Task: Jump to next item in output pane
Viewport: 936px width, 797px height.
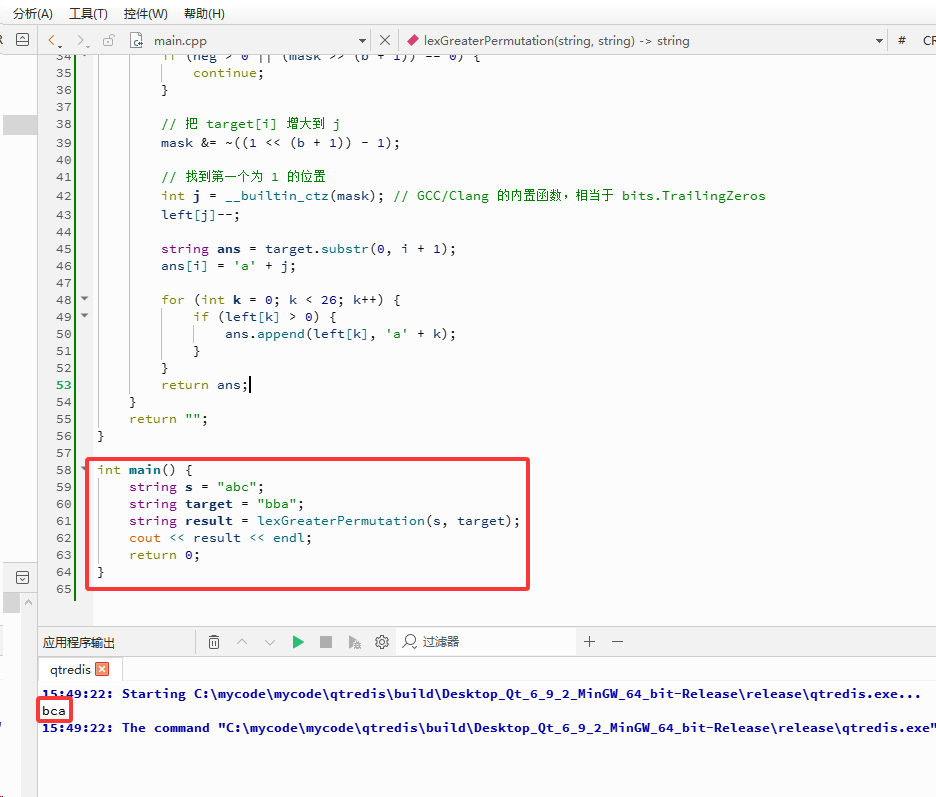Action: 270,642
